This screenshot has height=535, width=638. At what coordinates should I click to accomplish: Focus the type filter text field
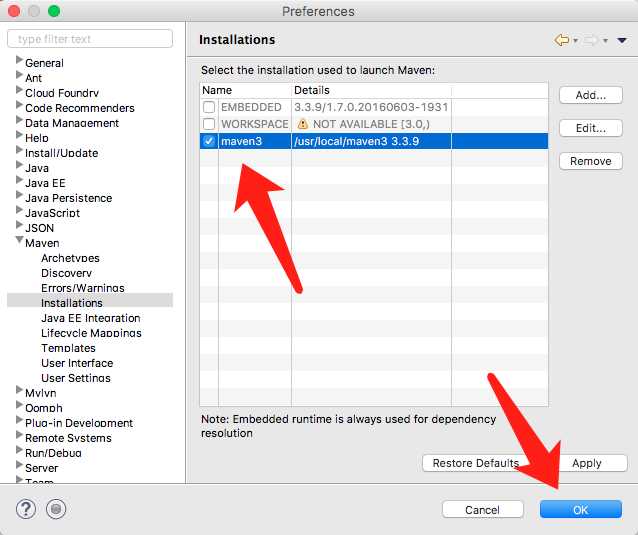point(90,39)
